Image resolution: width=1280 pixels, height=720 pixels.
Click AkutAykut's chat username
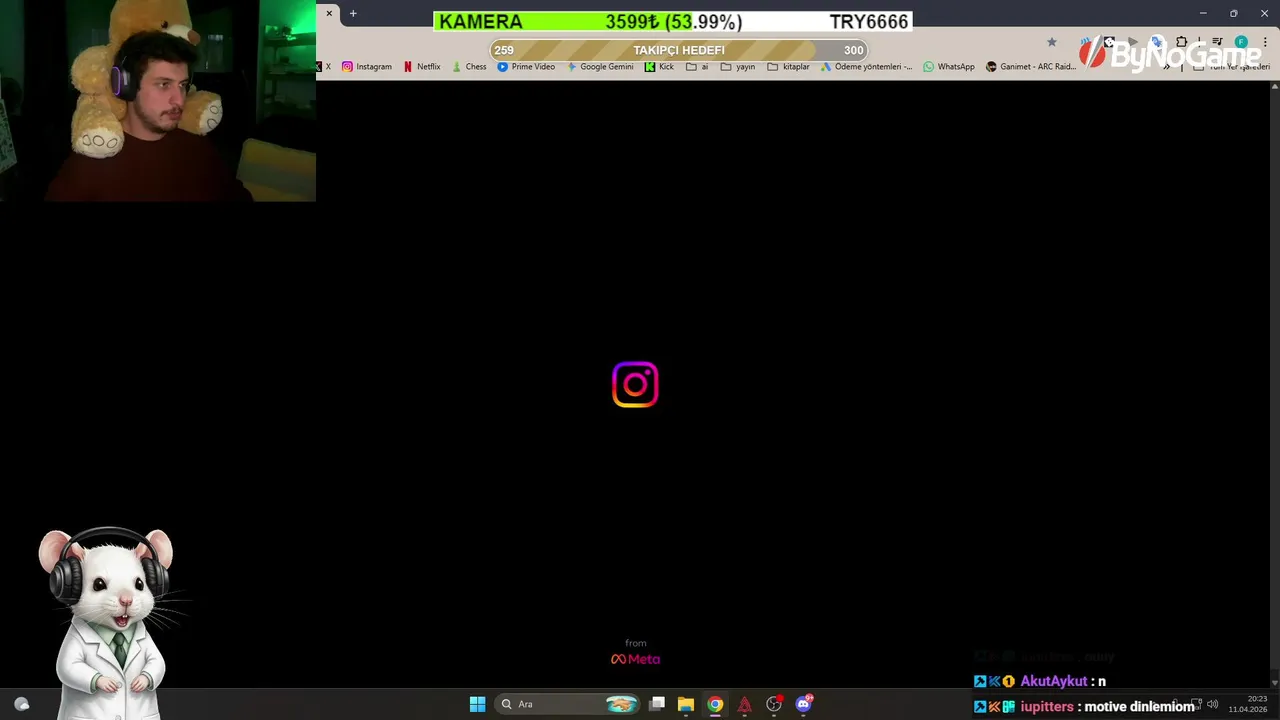click(1053, 681)
